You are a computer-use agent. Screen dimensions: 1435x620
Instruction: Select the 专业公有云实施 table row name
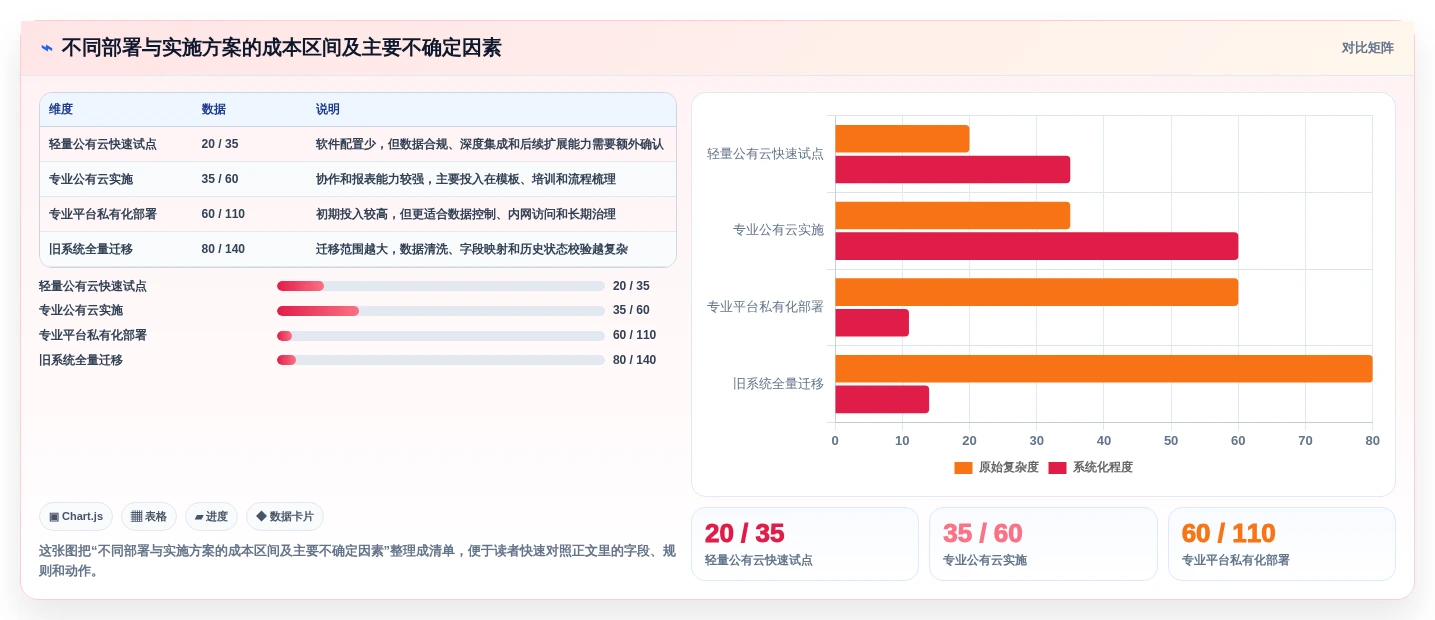tap(91, 179)
